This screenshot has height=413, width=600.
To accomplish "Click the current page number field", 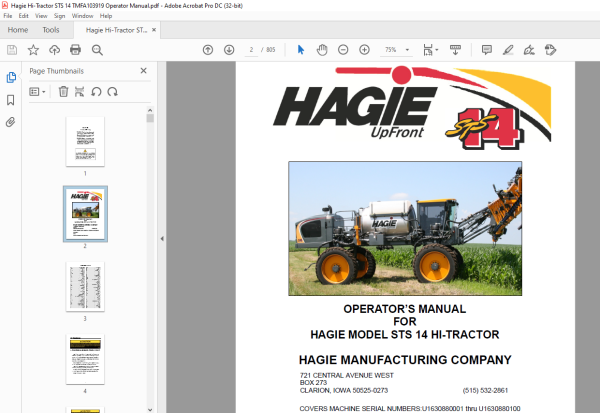I will pos(251,50).
